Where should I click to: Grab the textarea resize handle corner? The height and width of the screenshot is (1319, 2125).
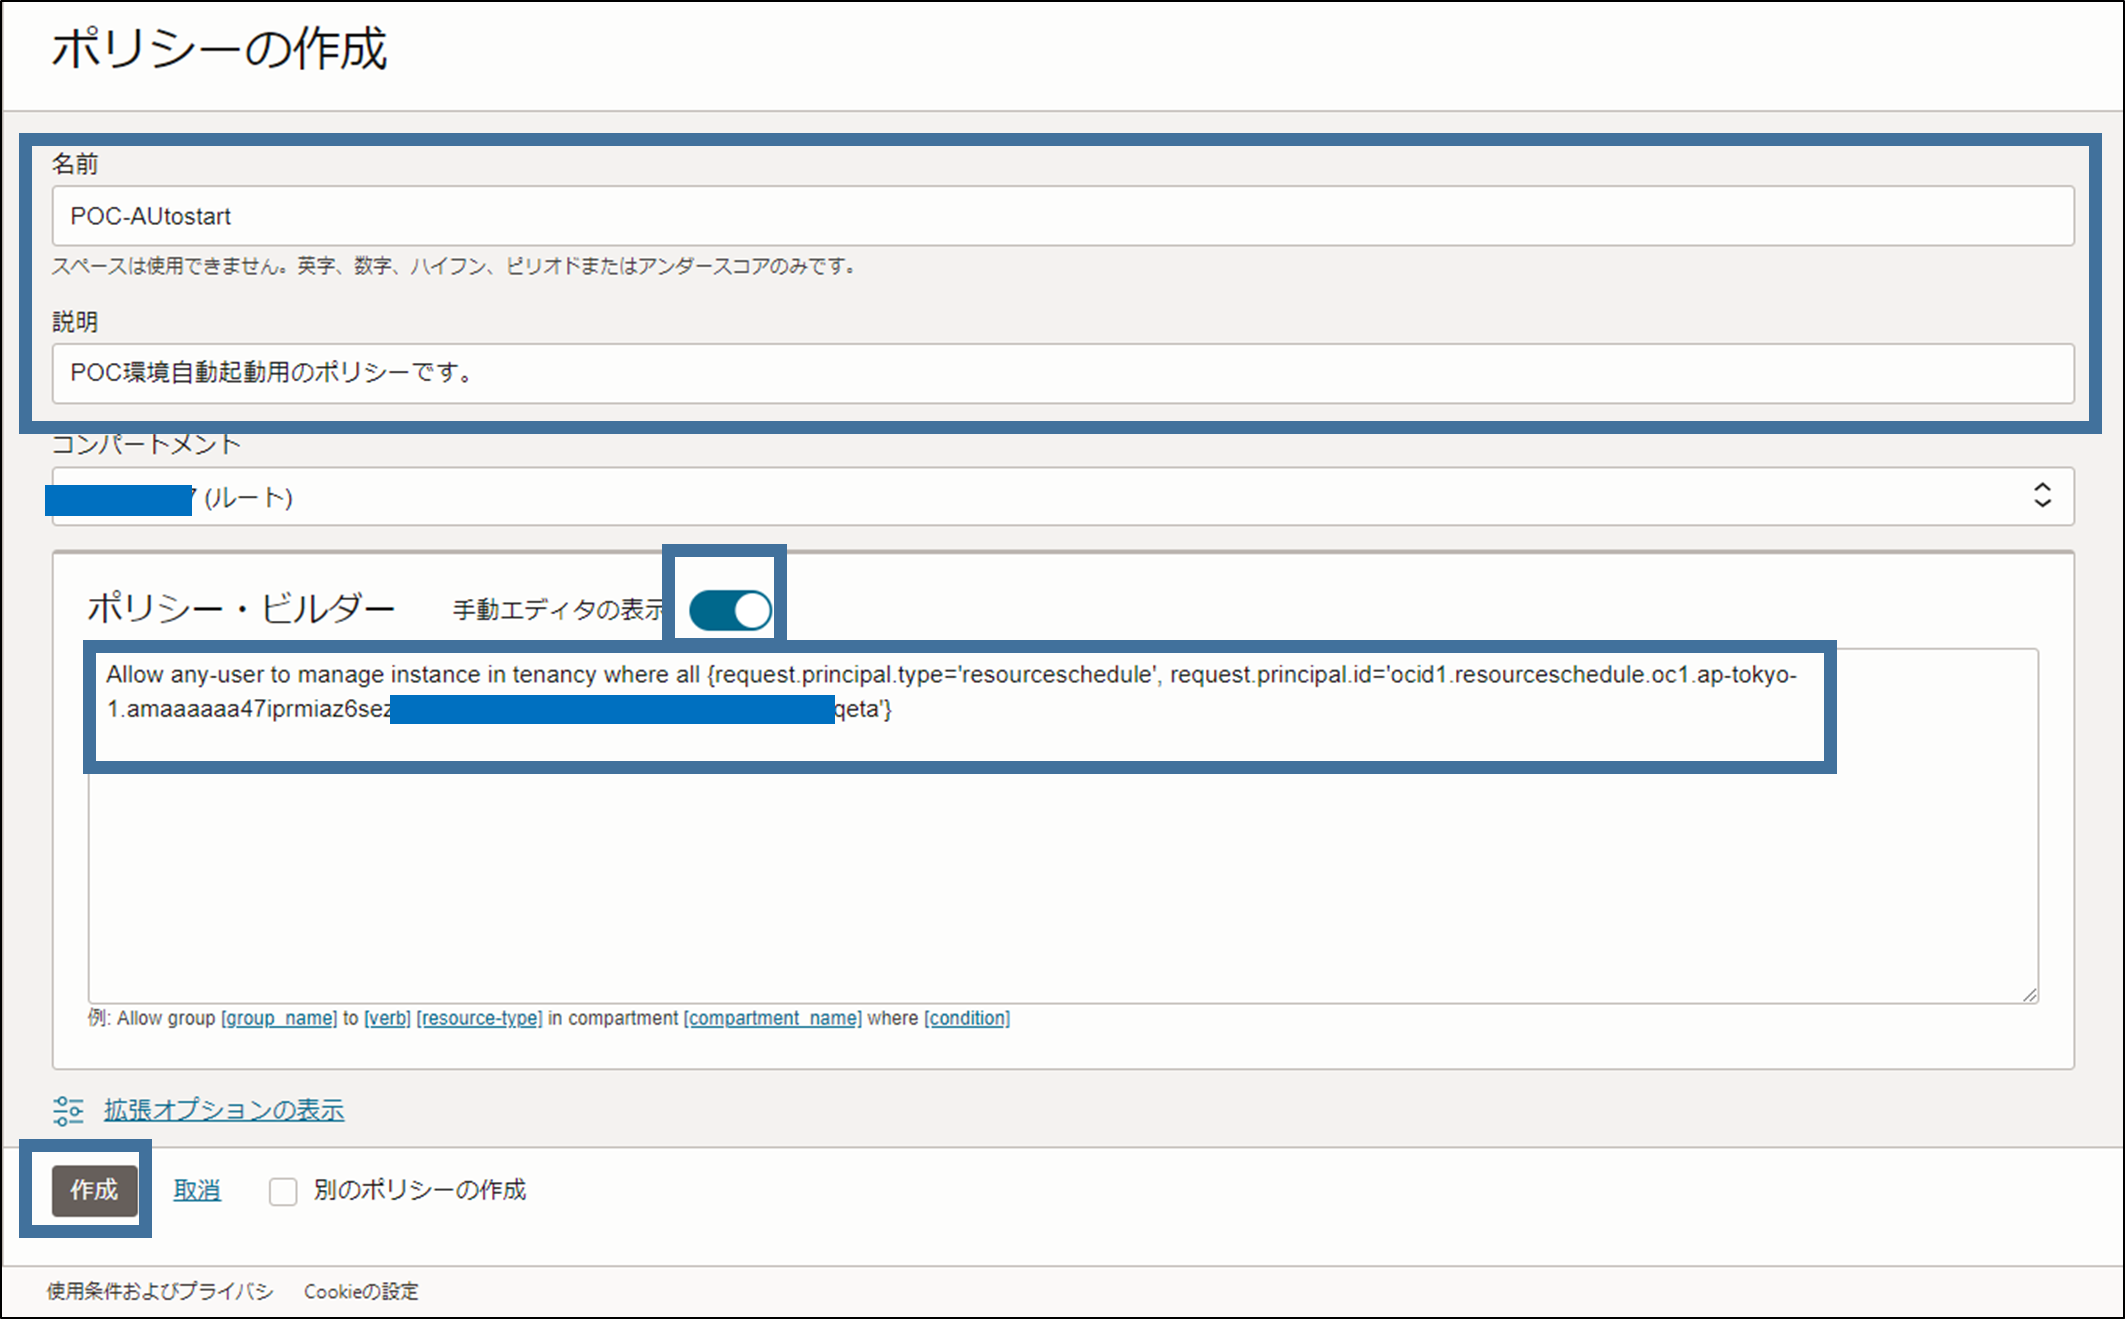tap(2029, 994)
